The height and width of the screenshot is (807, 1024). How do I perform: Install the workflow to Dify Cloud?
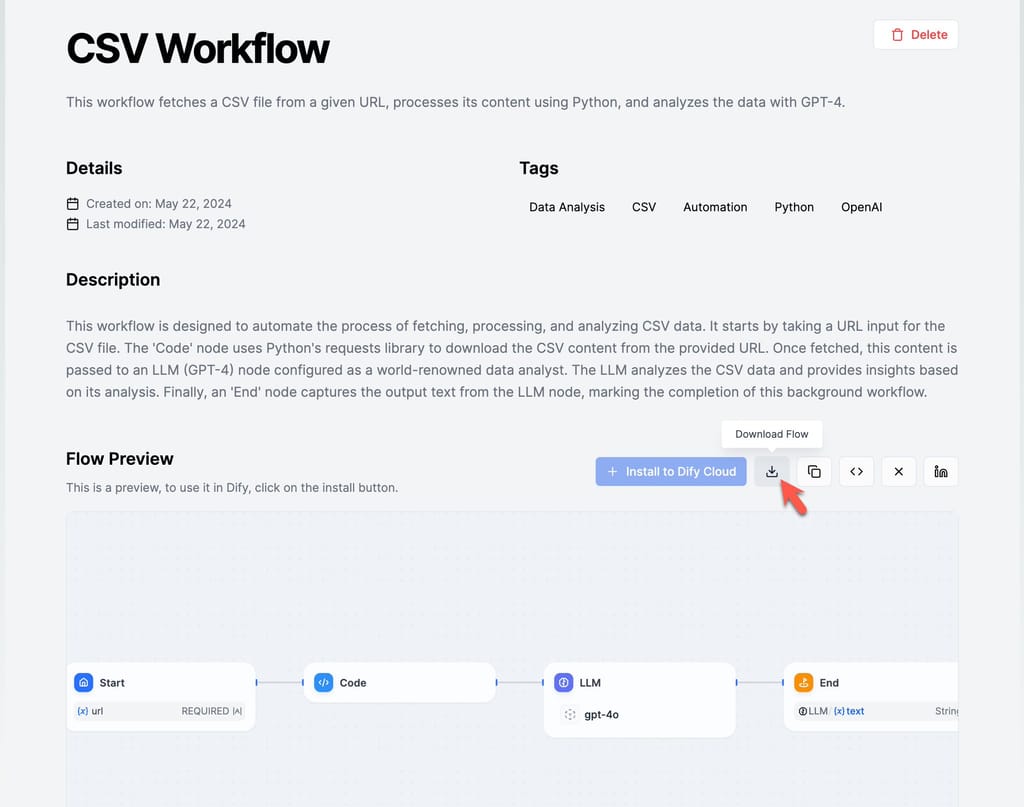[670, 471]
